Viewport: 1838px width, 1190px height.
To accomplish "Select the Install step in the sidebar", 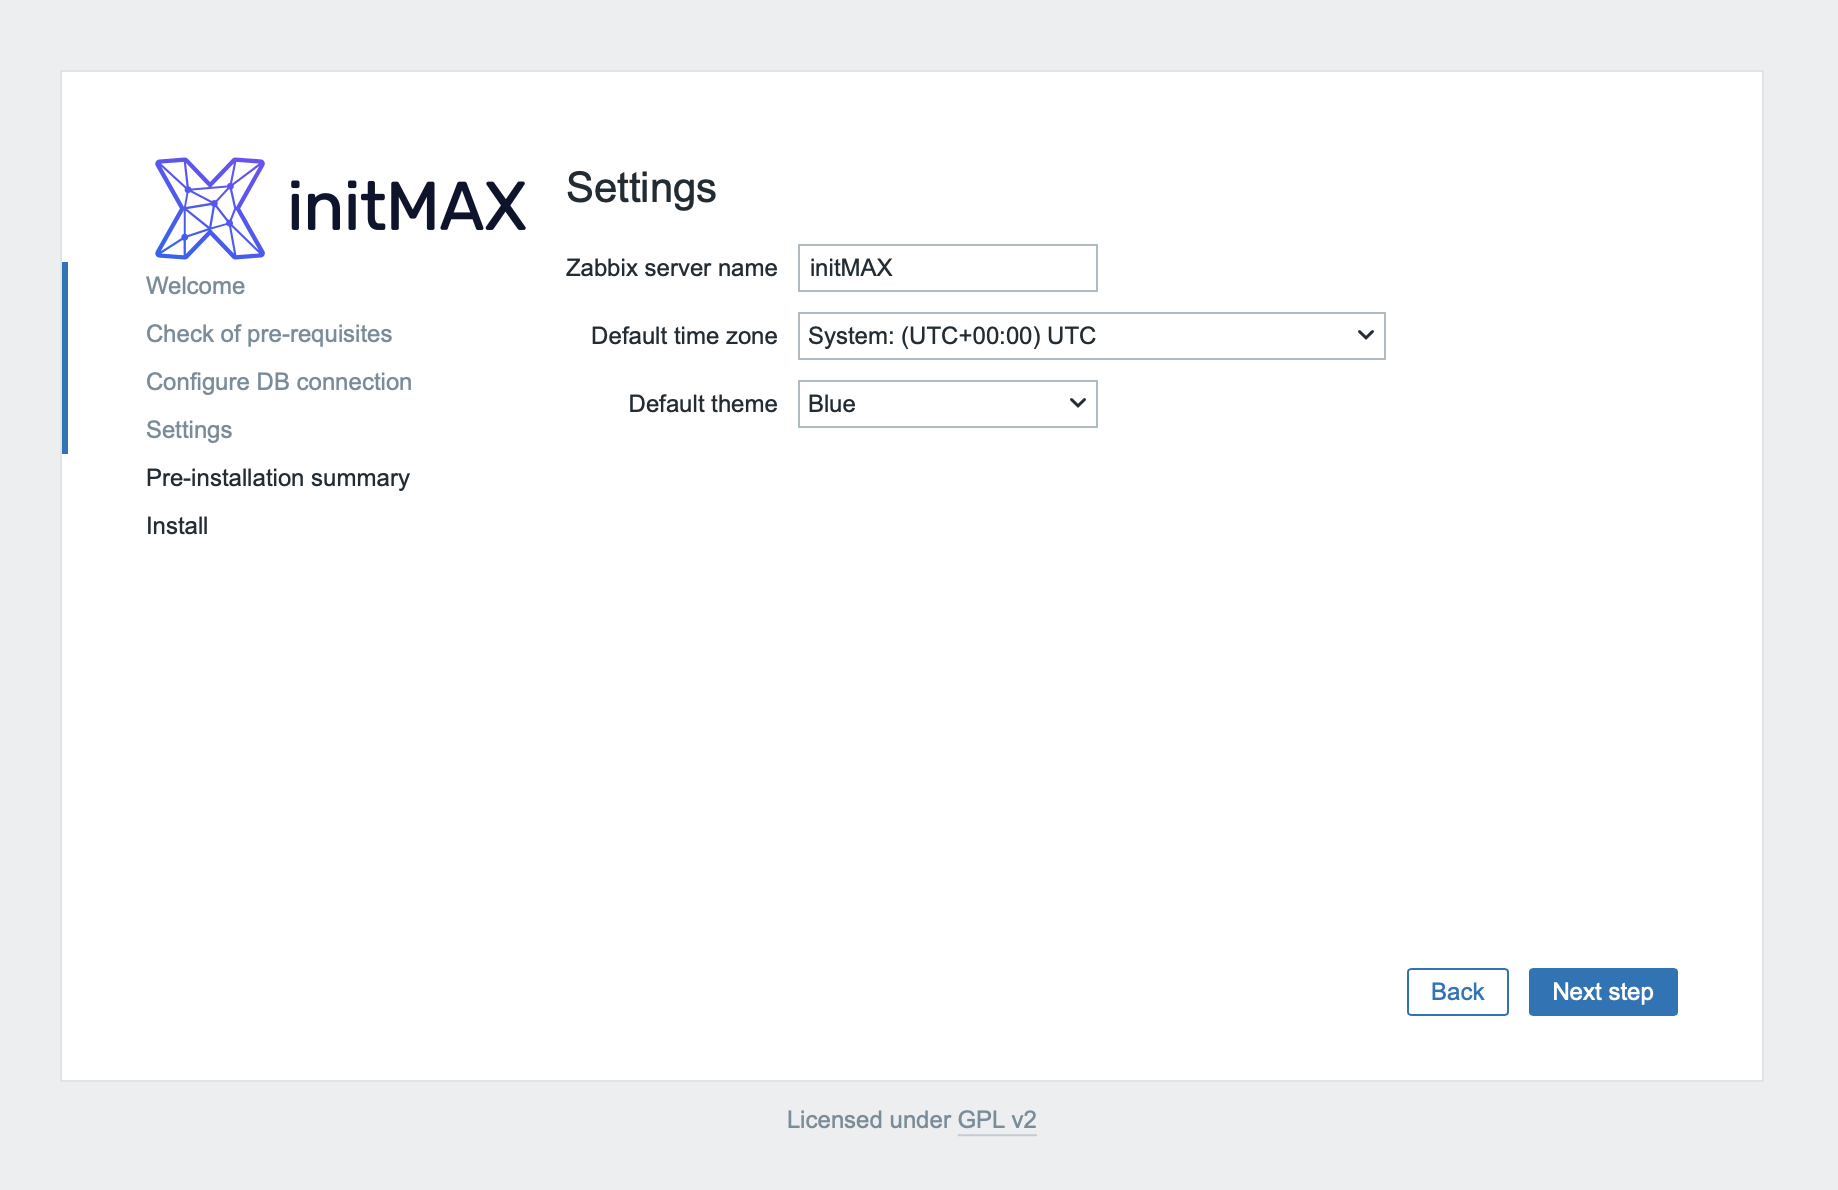I will pyautogui.click(x=176, y=525).
